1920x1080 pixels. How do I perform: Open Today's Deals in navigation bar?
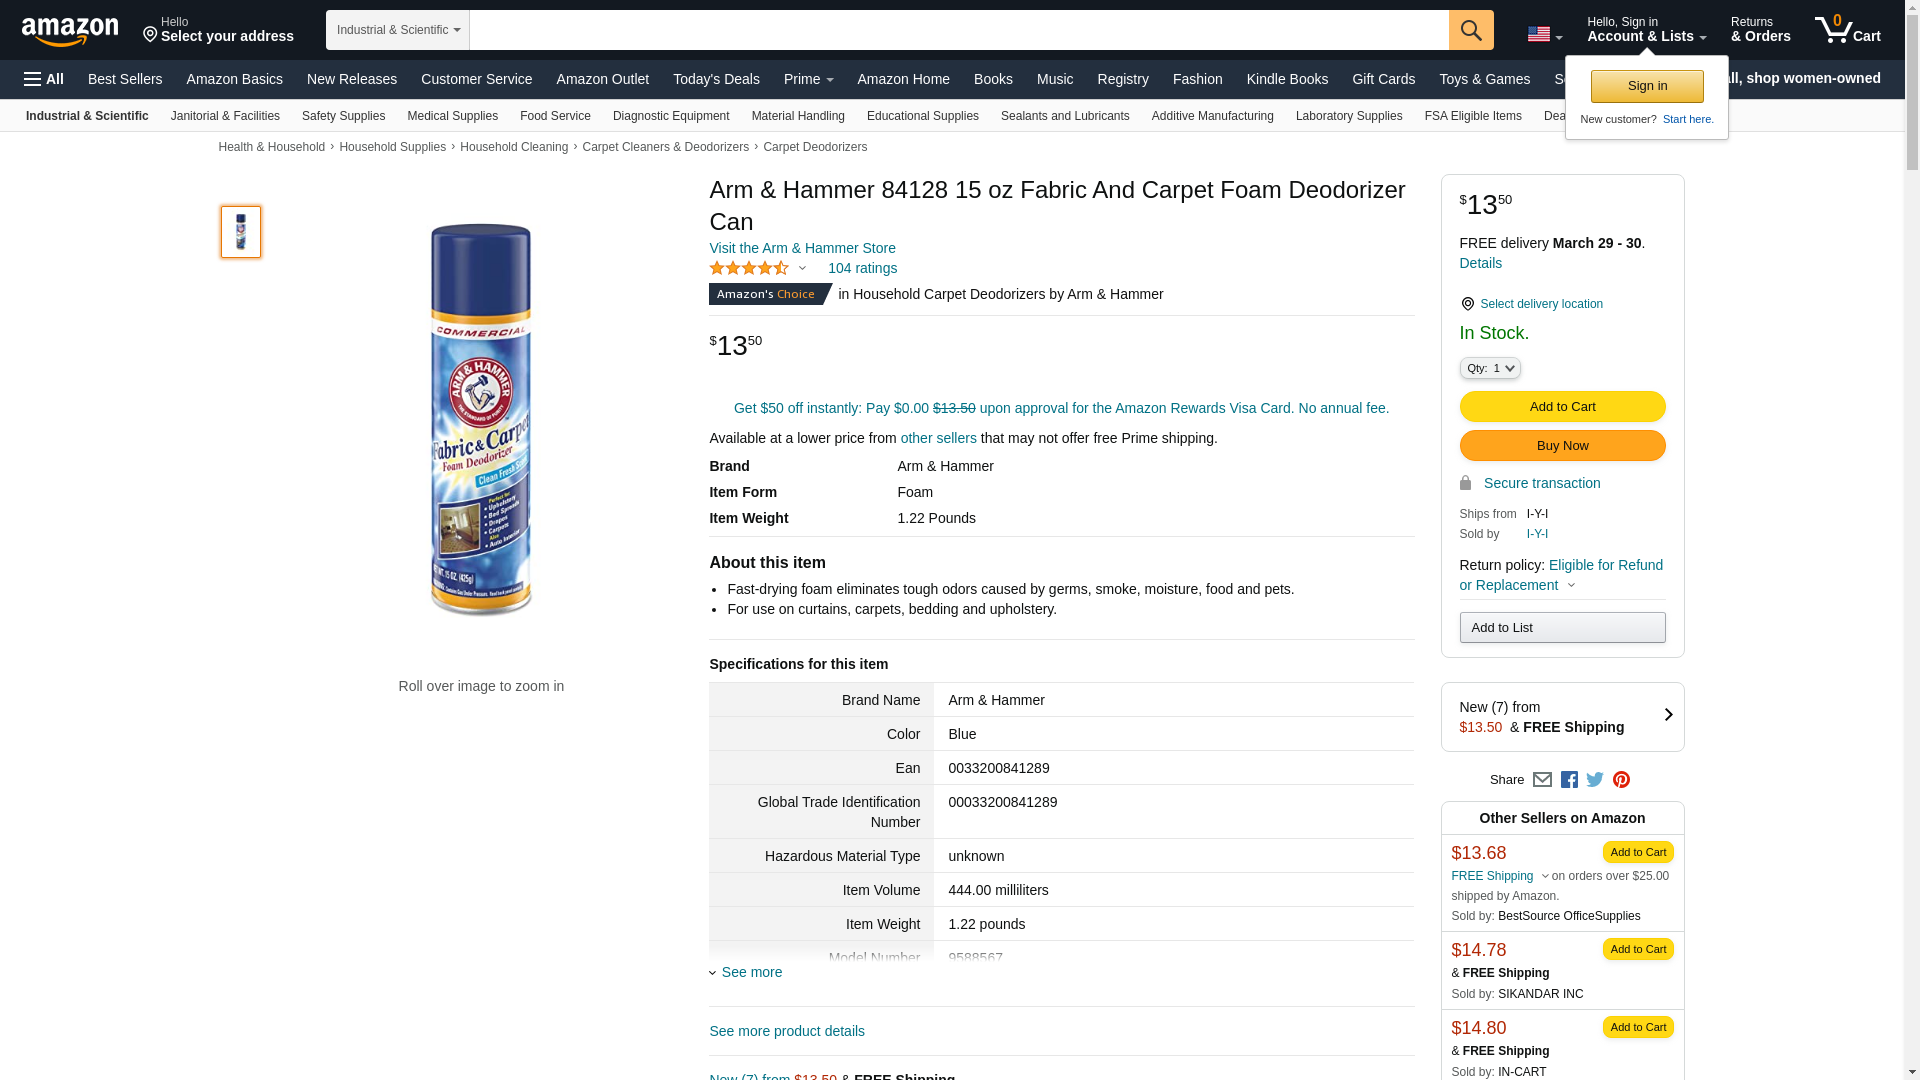[716, 79]
